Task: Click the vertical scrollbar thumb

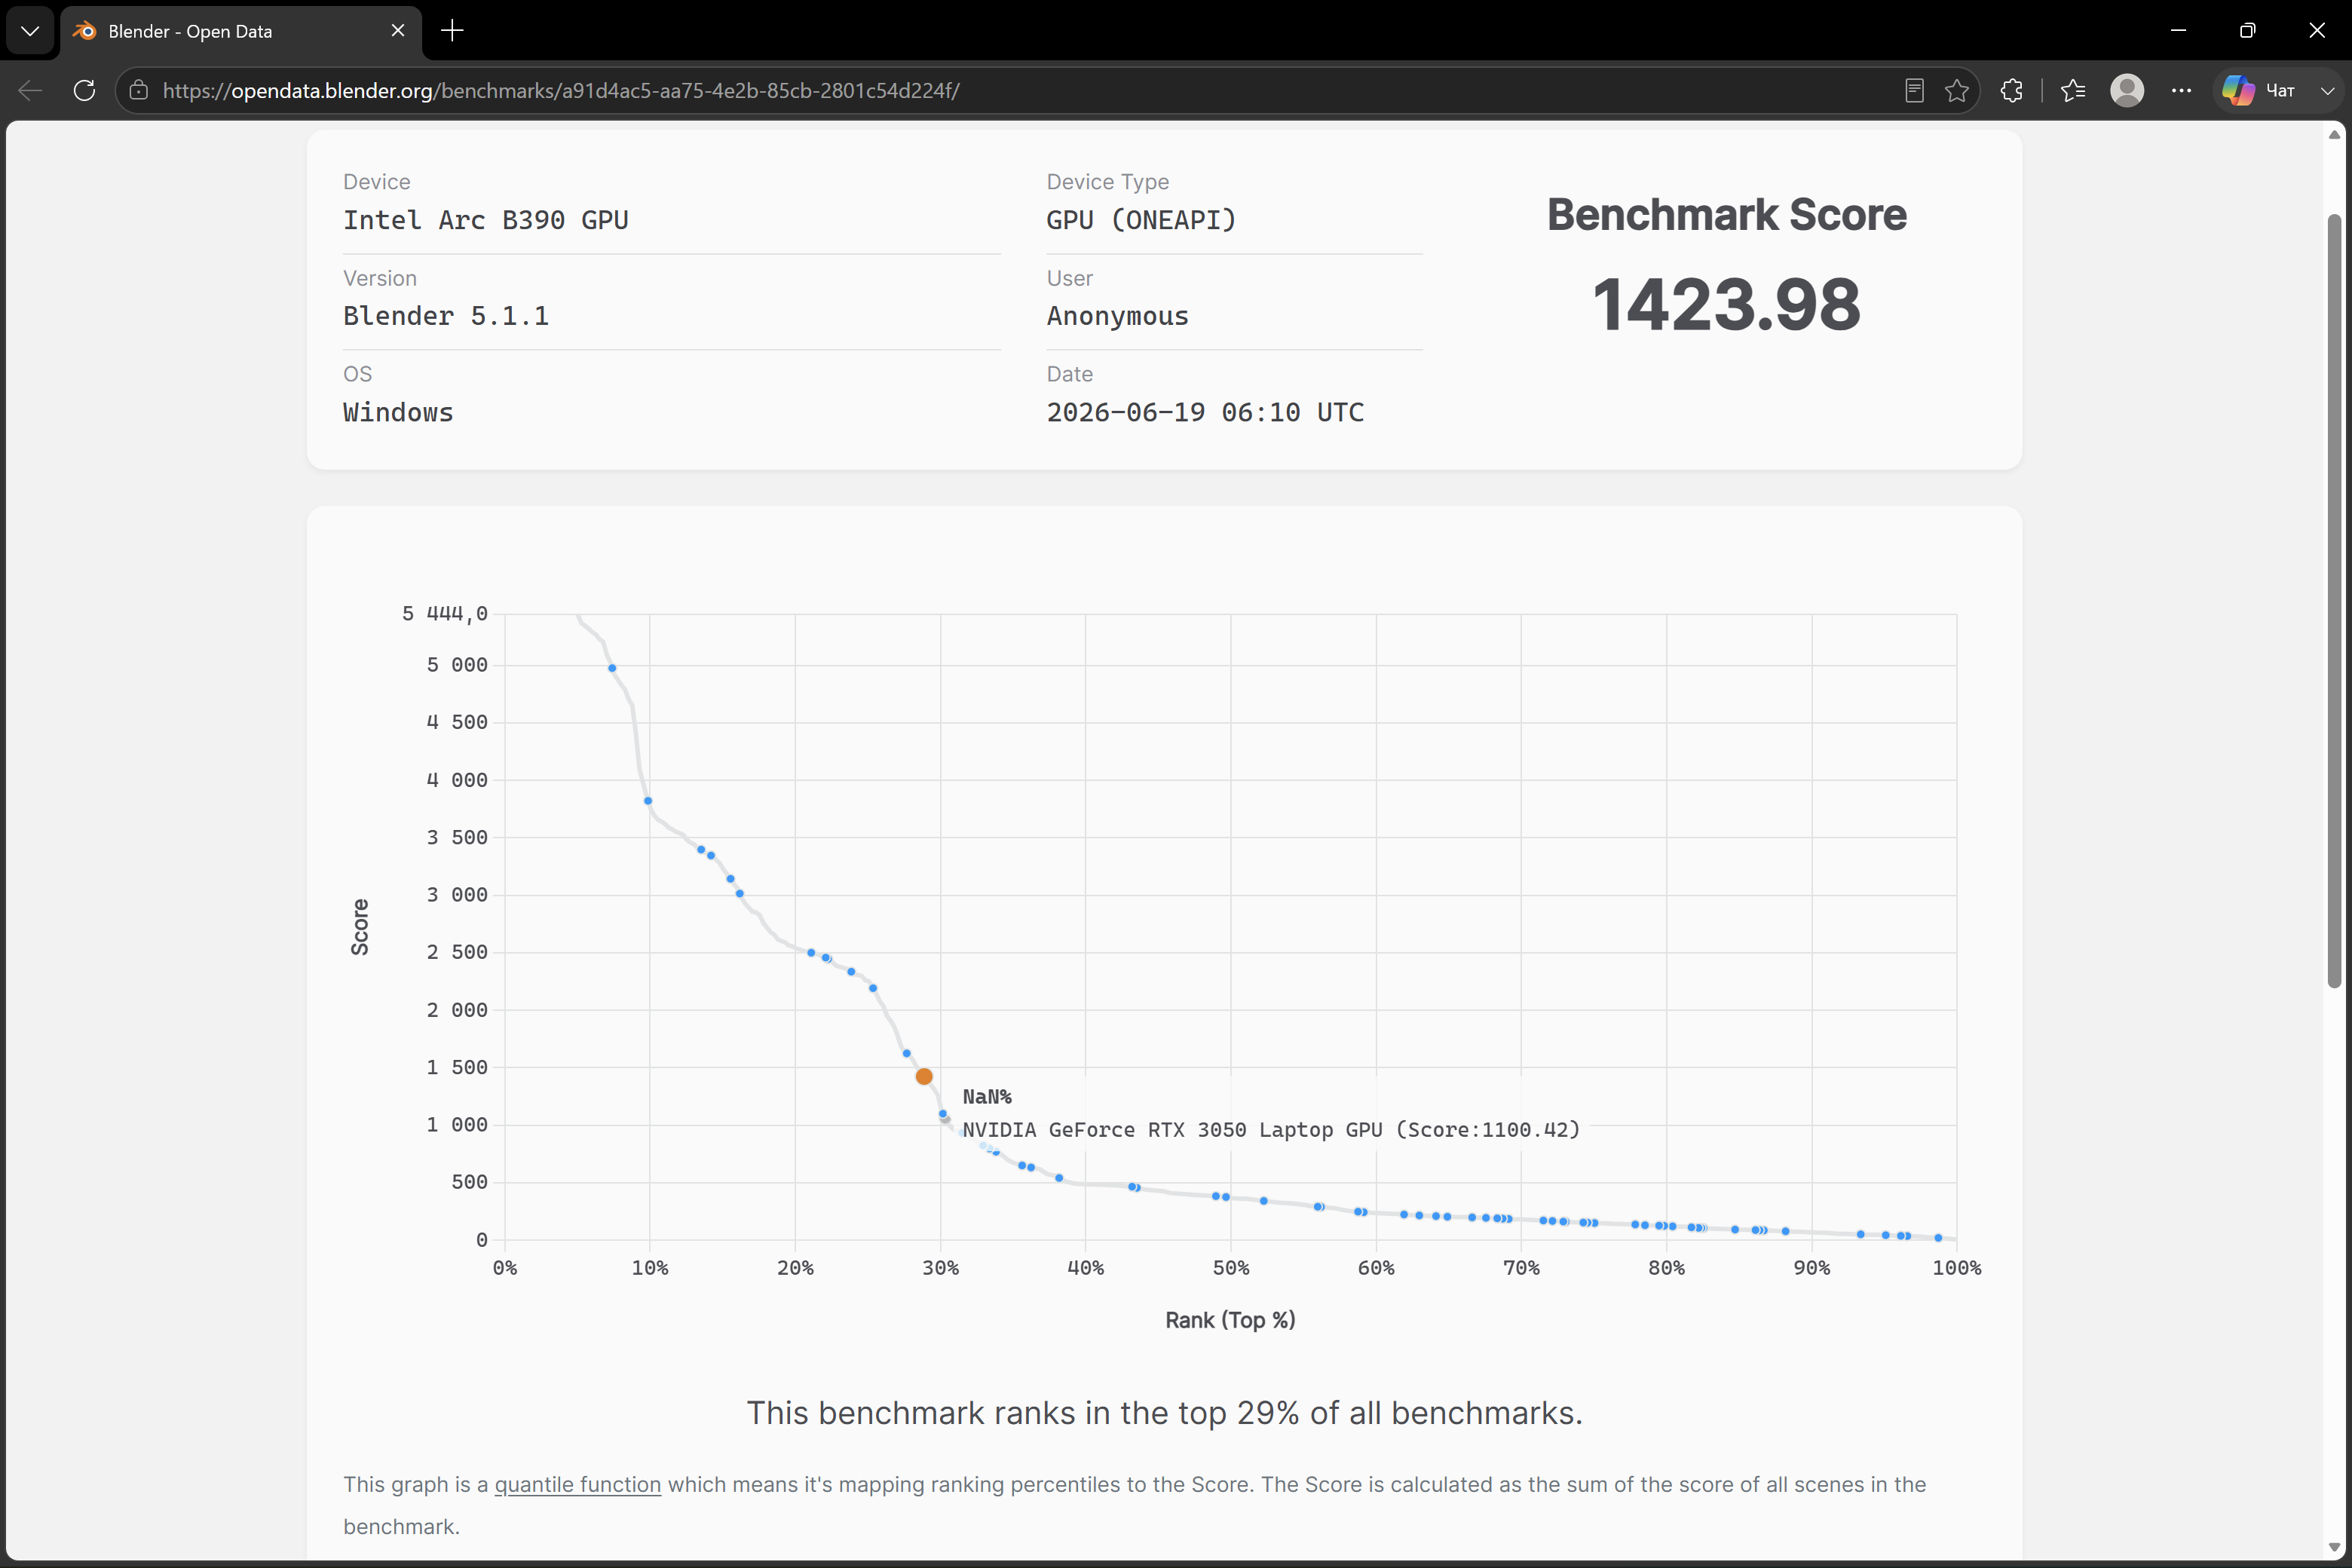Action: (x=2334, y=600)
